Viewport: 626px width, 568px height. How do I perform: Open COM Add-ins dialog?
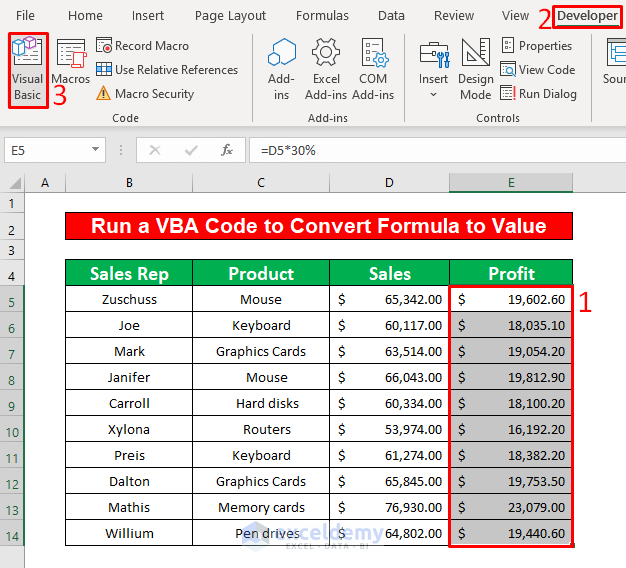point(373,69)
